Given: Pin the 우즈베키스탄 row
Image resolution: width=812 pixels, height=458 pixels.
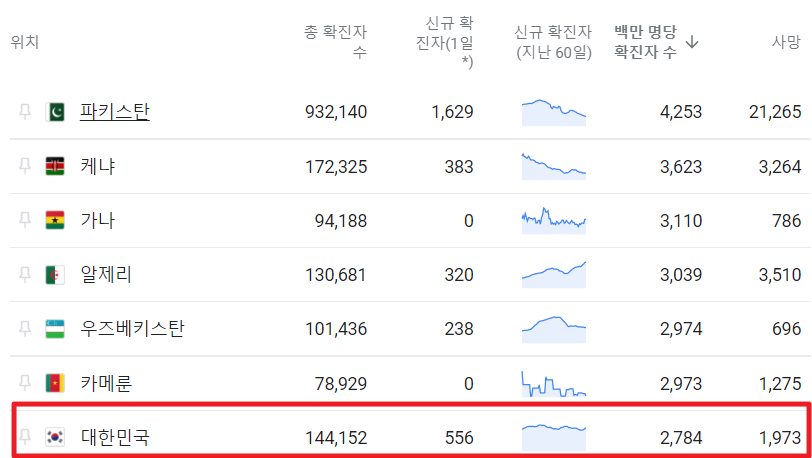Looking at the screenshot, I should (x=25, y=328).
